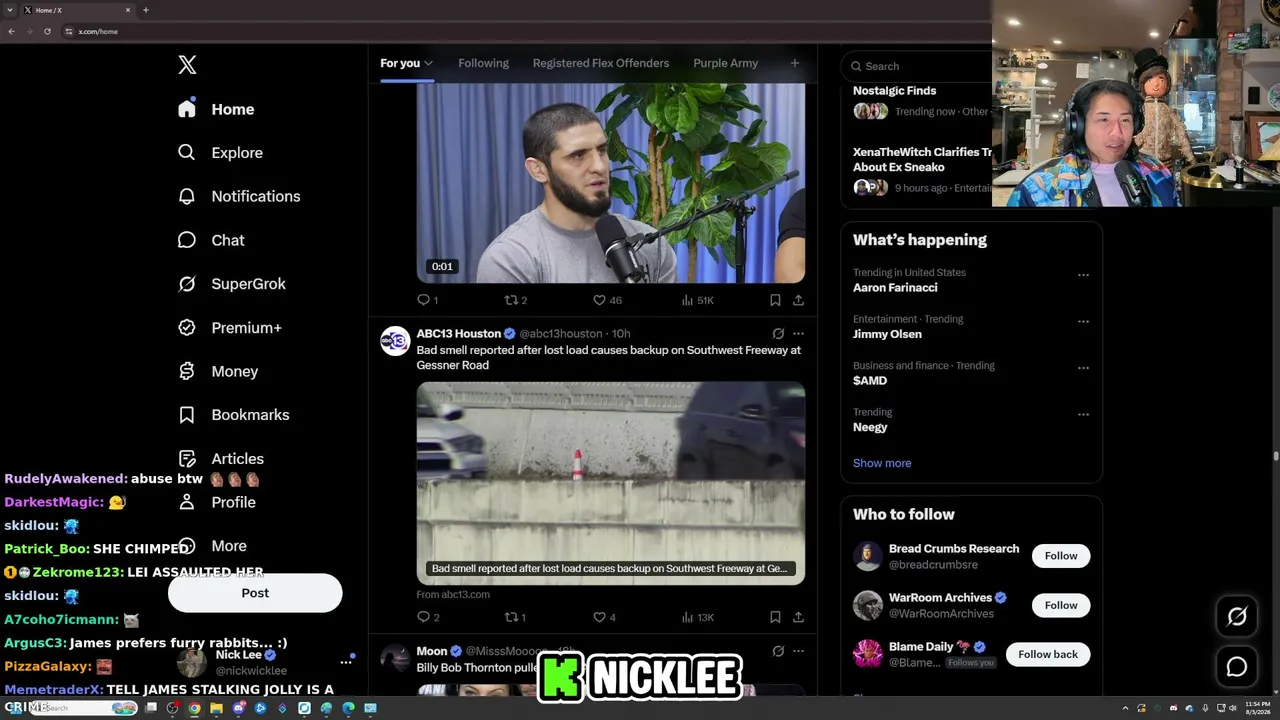Like the video post with 46 likes
The width and height of the screenshot is (1280, 720).
[x=607, y=300]
